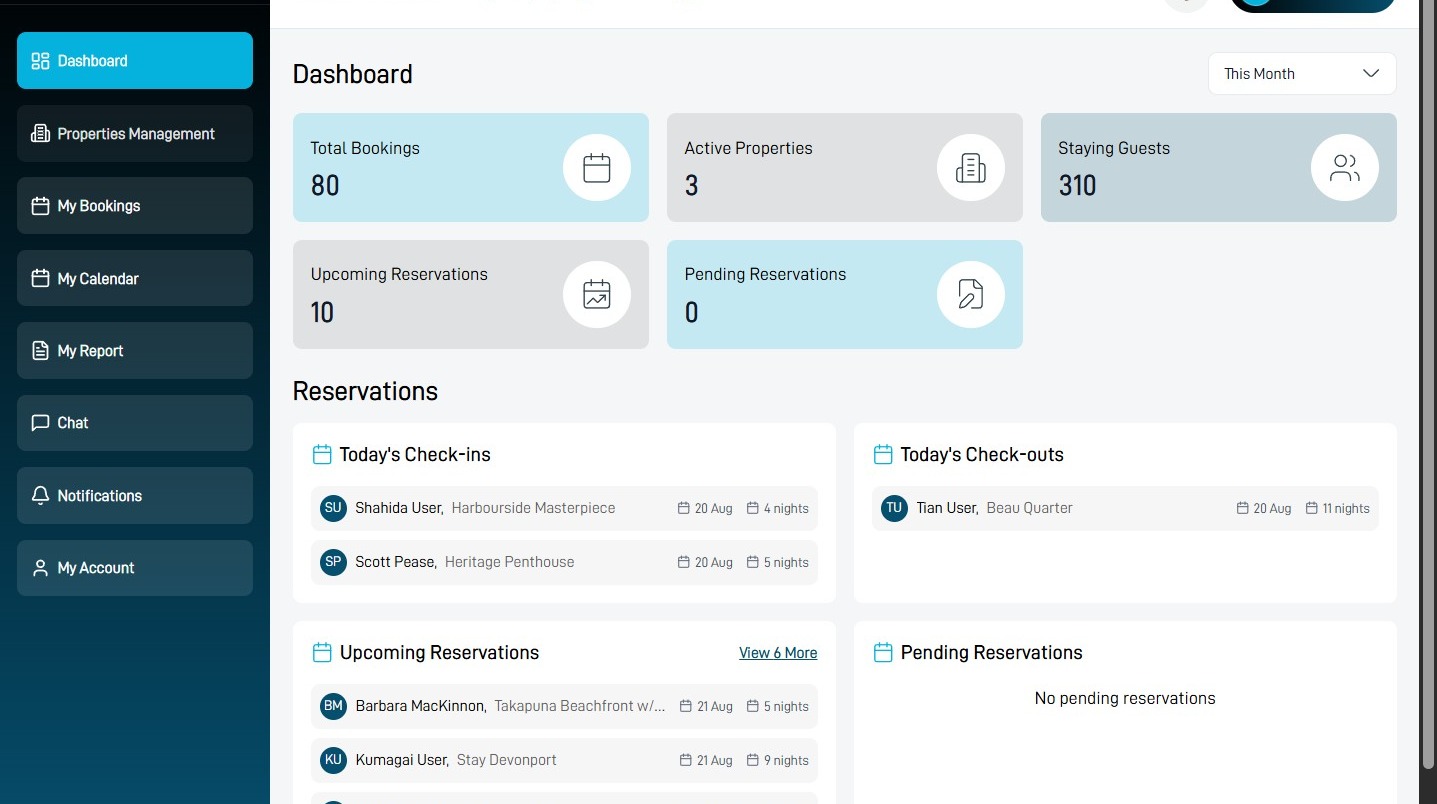This screenshot has width=1437, height=804.
Task: Click the "Reservations" section heading
Action: point(365,391)
